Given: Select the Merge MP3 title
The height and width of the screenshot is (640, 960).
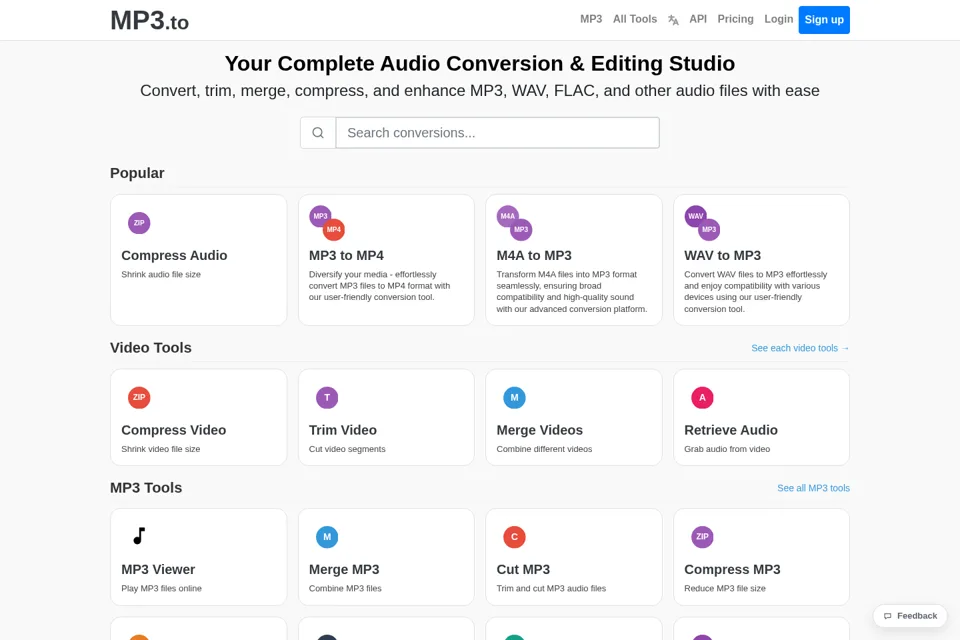Looking at the screenshot, I should pos(344,570).
